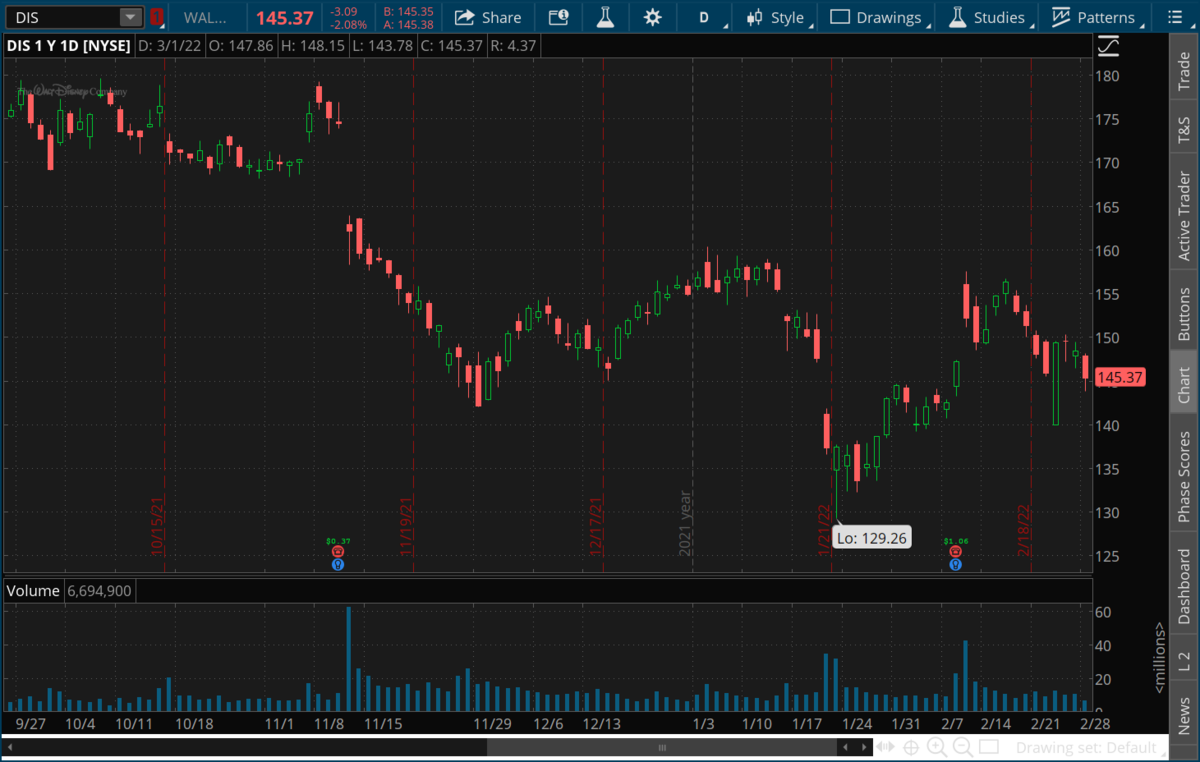The width and height of the screenshot is (1200, 762).
Task: Click the crosshair pan icon
Action: (x=911, y=747)
